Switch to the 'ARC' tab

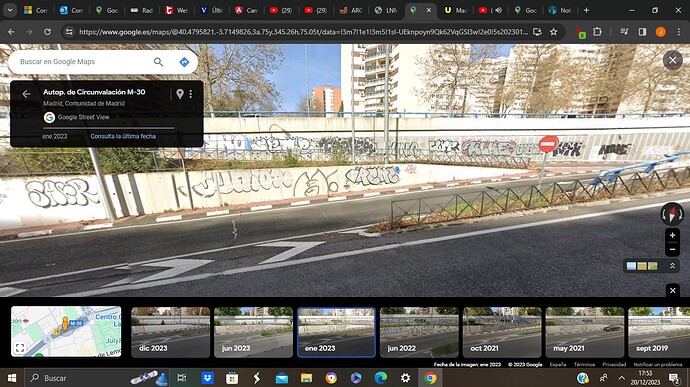click(351, 10)
